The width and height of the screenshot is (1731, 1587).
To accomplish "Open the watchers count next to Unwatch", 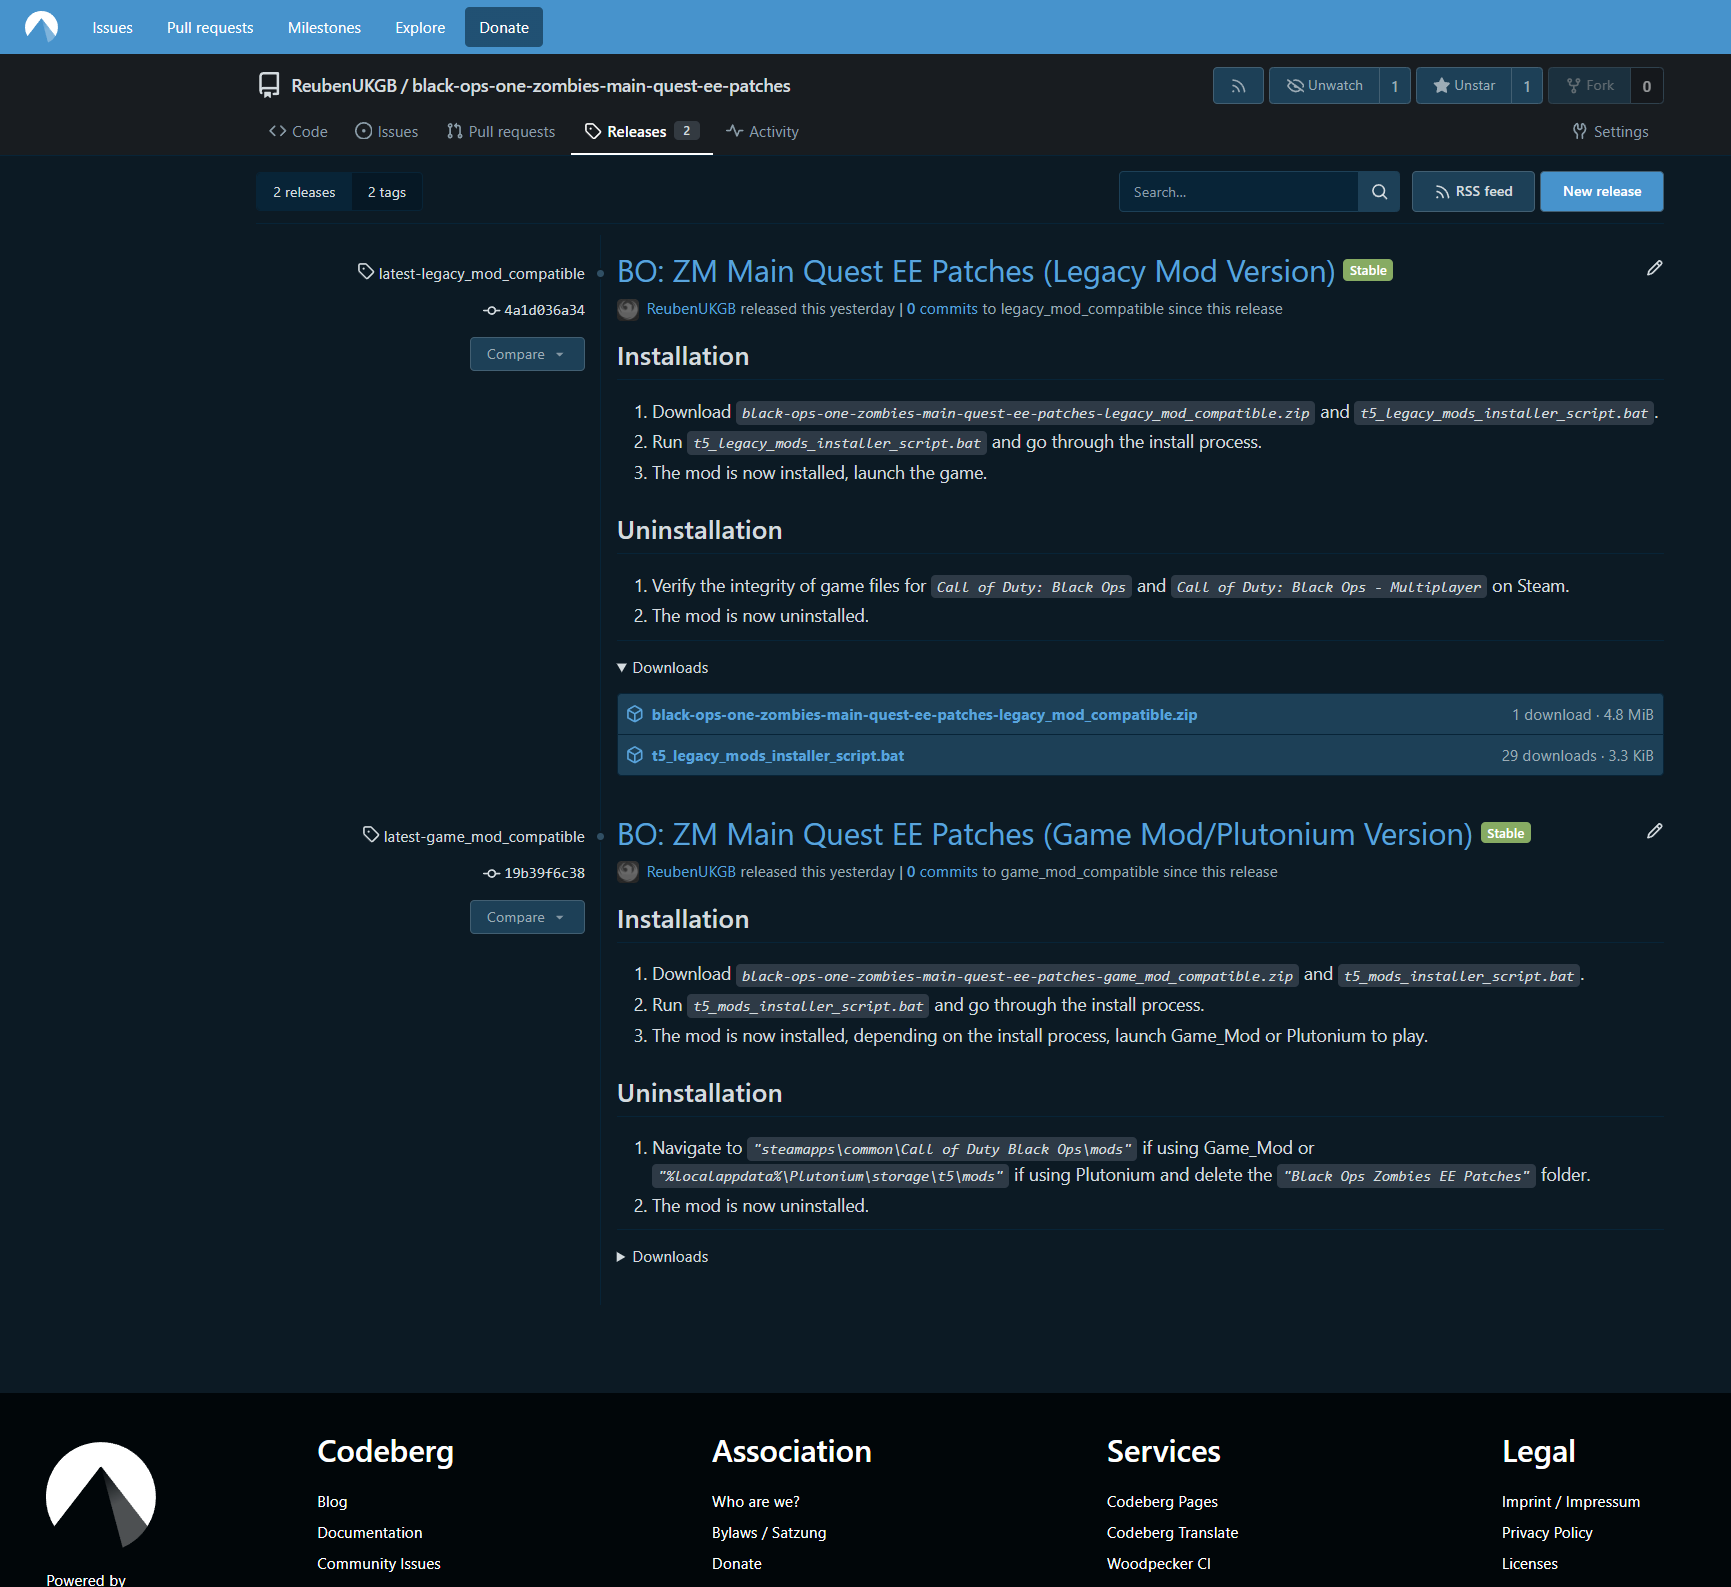I will (1395, 86).
